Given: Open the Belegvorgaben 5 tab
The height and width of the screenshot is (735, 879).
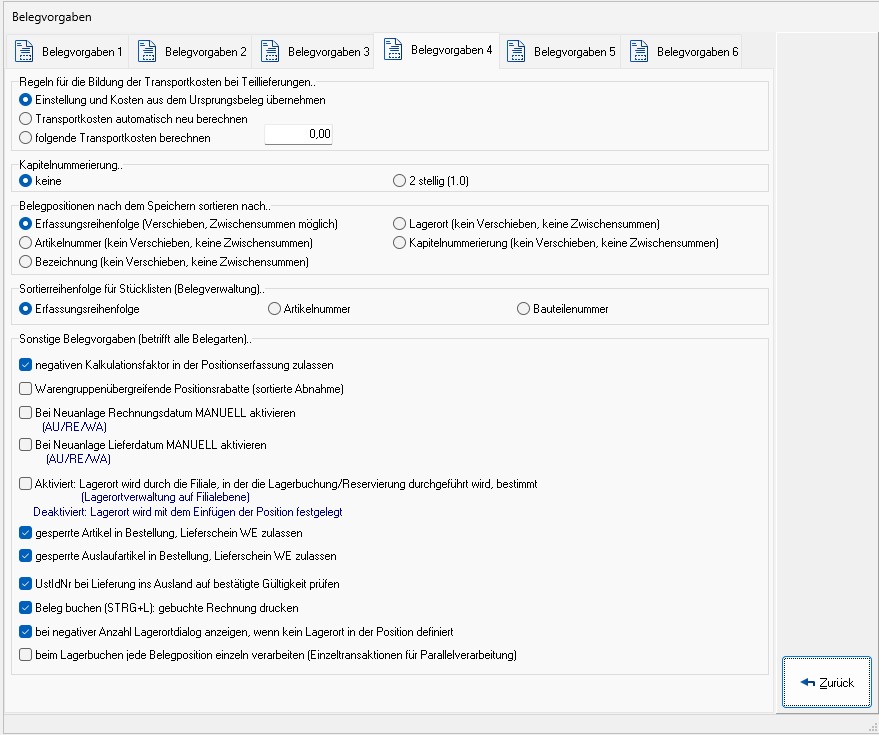Looking at the screenshot, I should [x=560, y=52].
